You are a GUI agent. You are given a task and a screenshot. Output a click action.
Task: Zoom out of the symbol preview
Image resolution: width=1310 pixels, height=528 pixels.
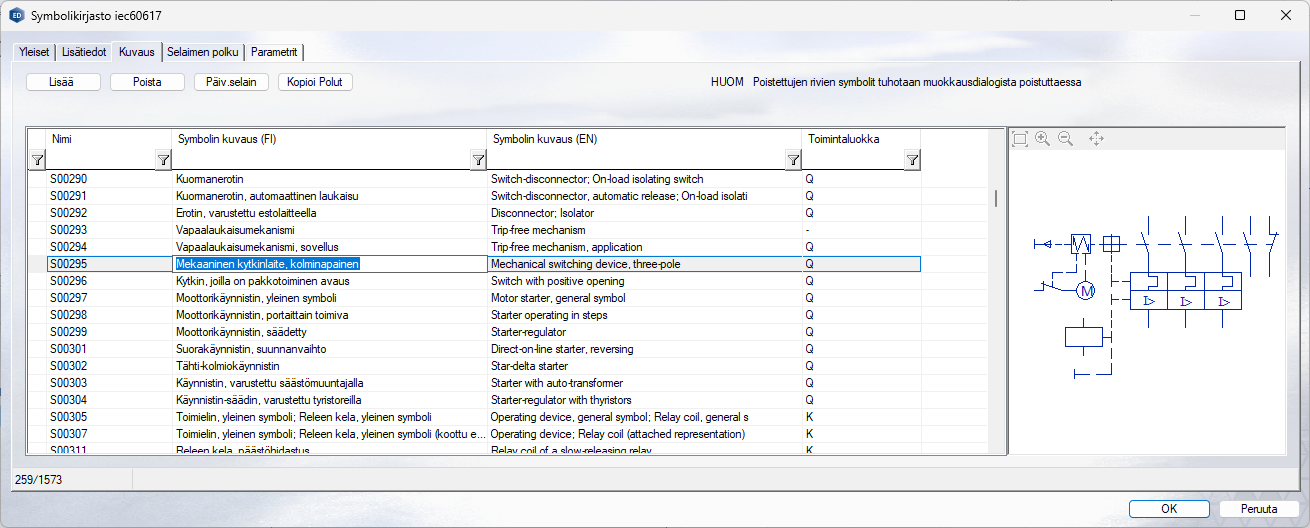(1066, 139)
